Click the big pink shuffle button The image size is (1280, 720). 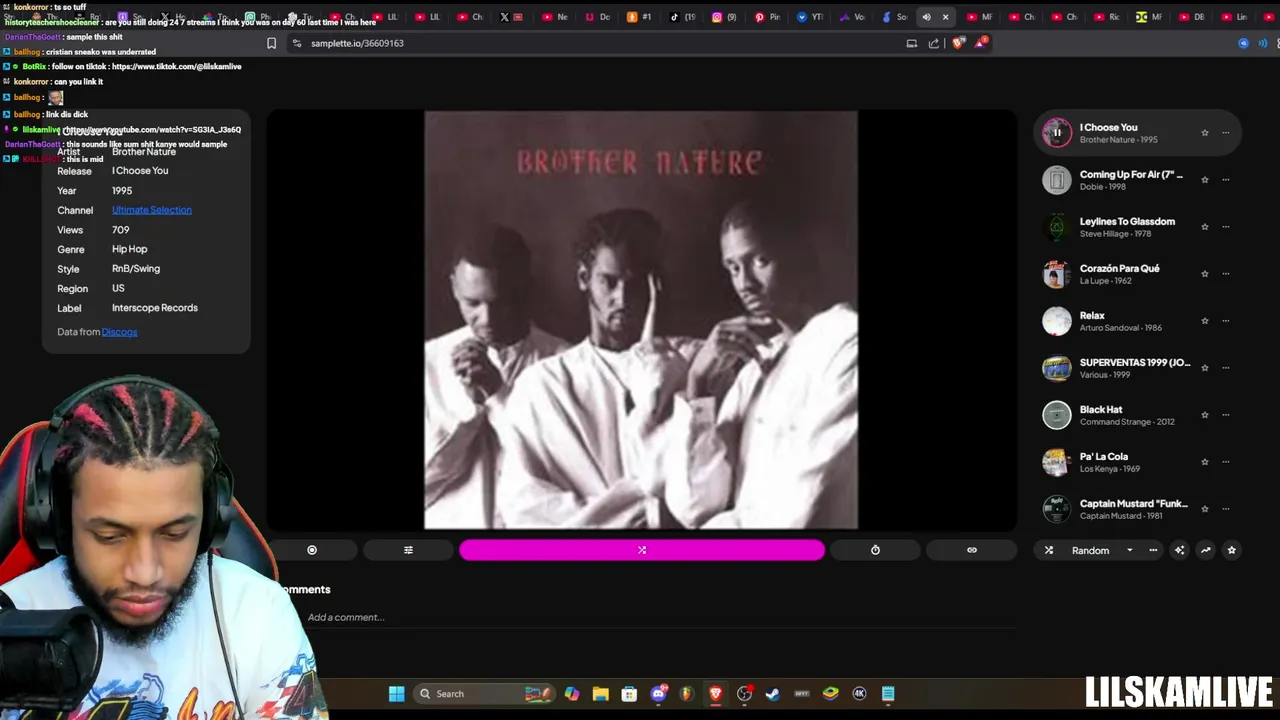click(x=642, y=550)
